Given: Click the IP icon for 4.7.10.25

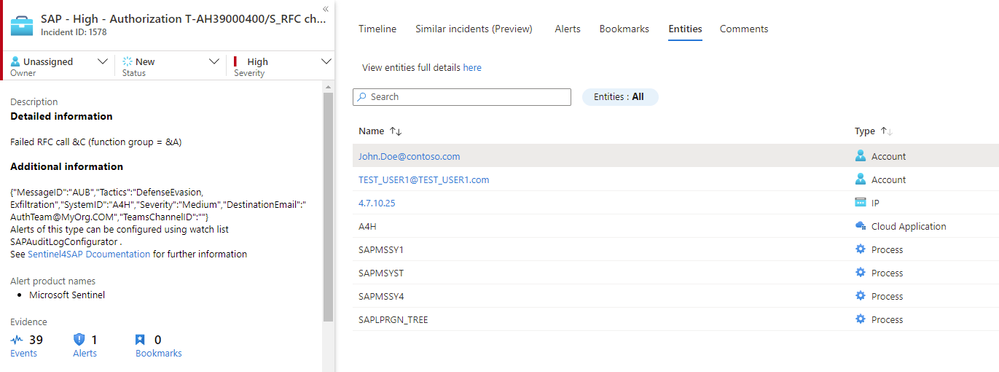Looking at the screenshot, I should (861, 203).
